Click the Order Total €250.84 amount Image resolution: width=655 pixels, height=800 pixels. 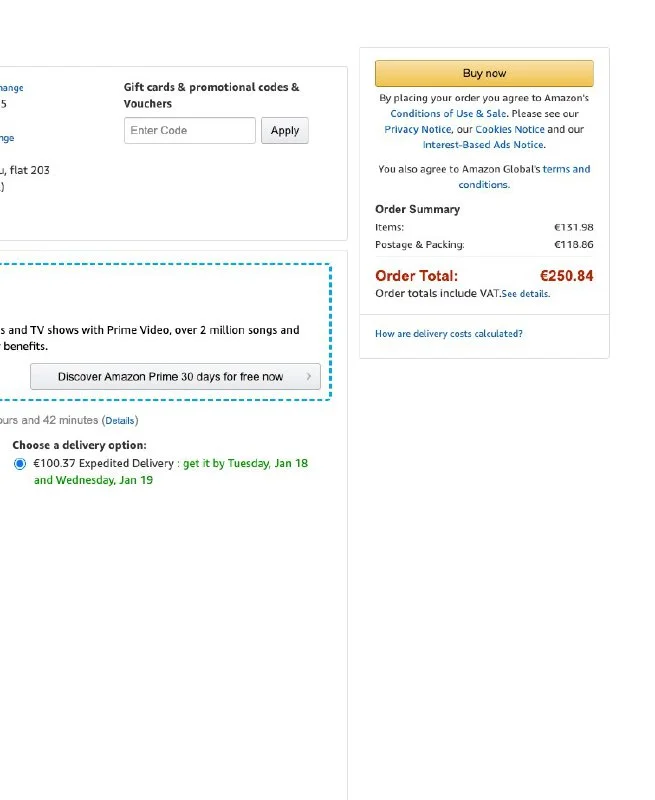566,276
